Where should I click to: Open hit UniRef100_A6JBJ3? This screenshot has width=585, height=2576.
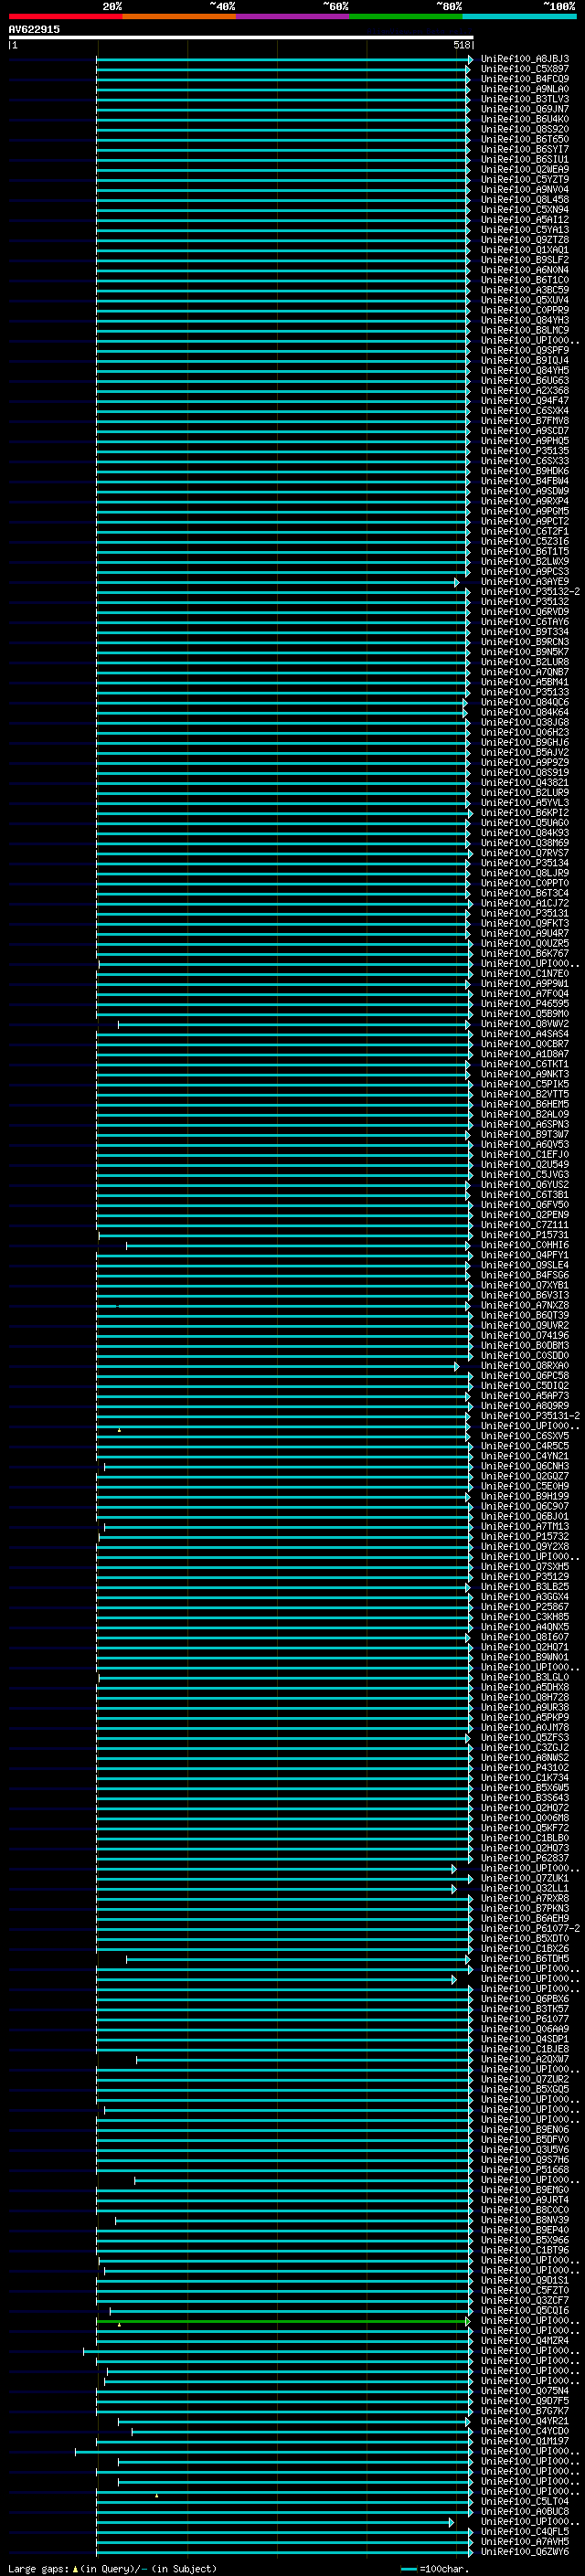click(x=525, y=59)
